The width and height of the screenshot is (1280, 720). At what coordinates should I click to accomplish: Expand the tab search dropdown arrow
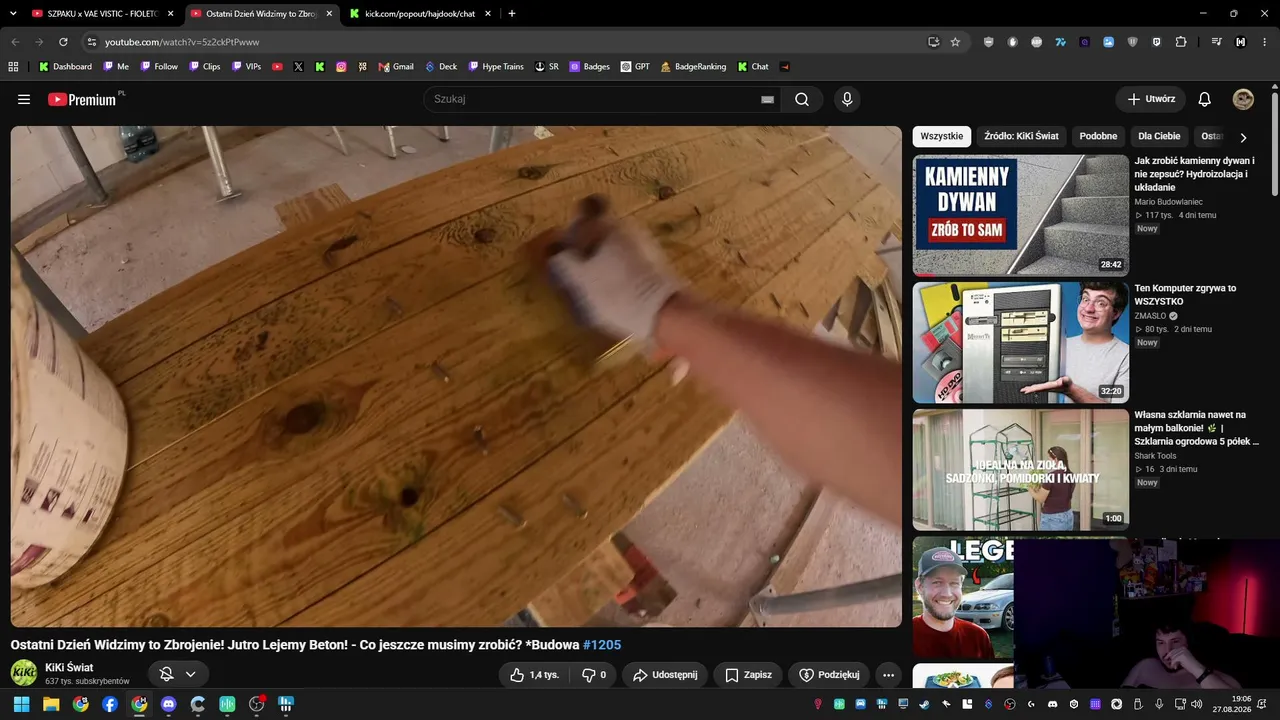13,14
